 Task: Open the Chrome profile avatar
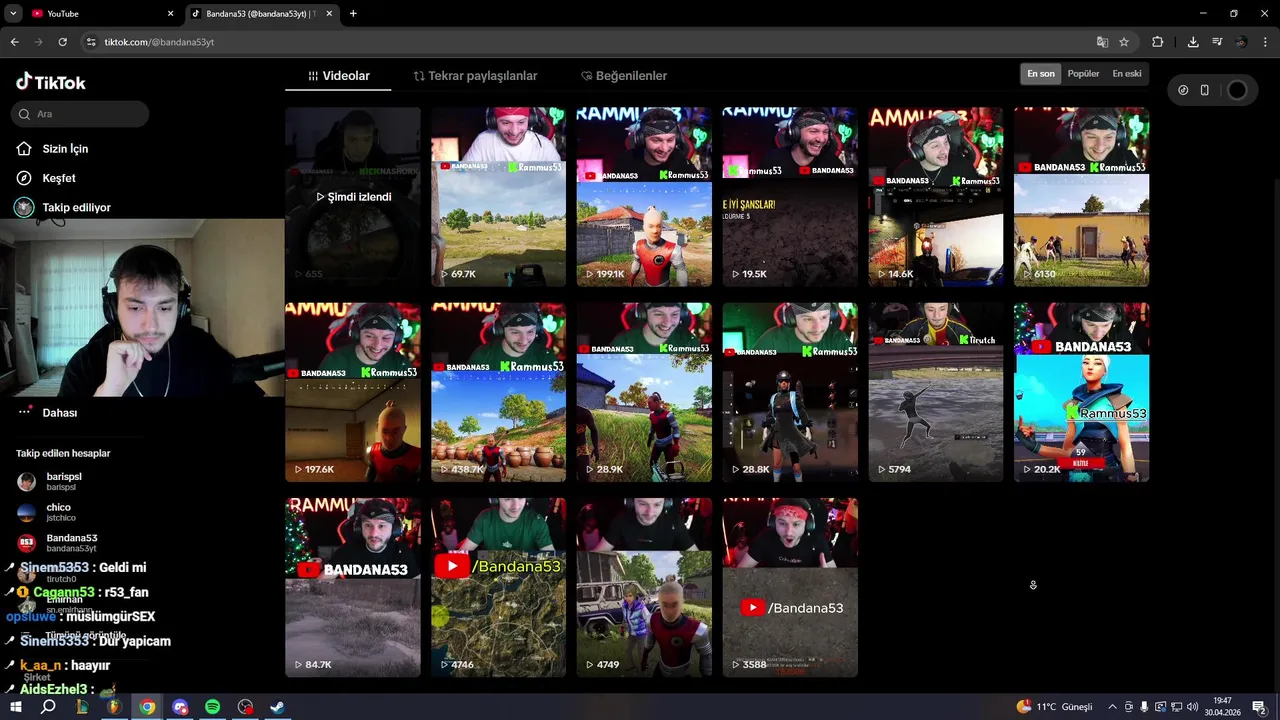coord(1241,42)
